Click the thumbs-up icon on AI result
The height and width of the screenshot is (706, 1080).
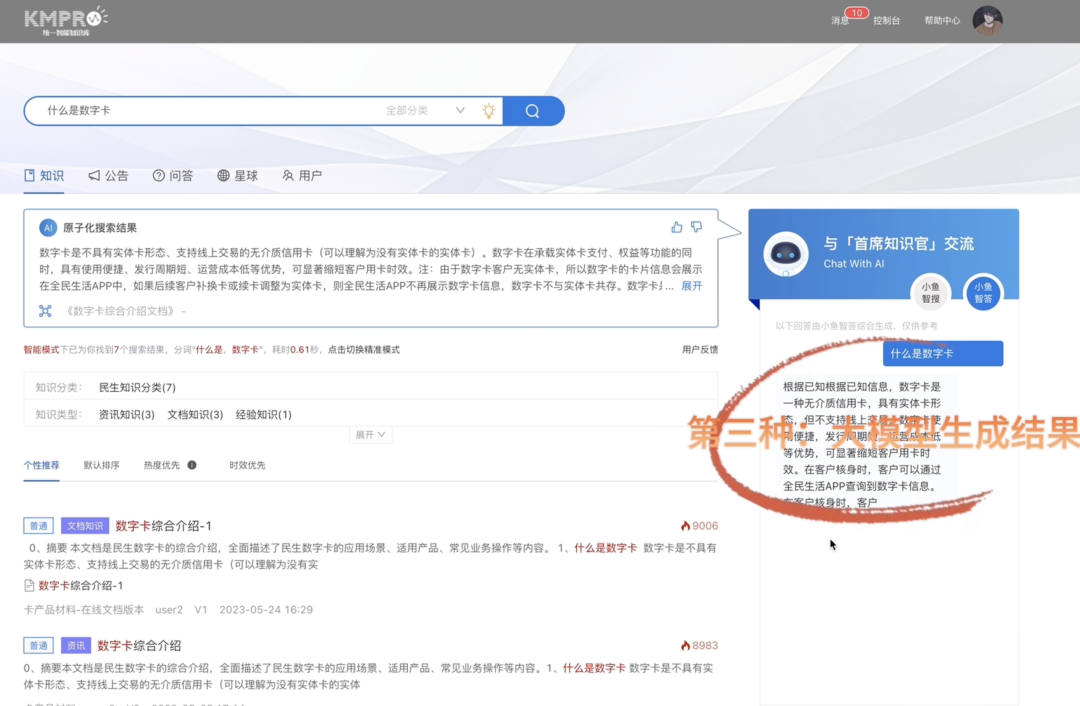point(677,227)
